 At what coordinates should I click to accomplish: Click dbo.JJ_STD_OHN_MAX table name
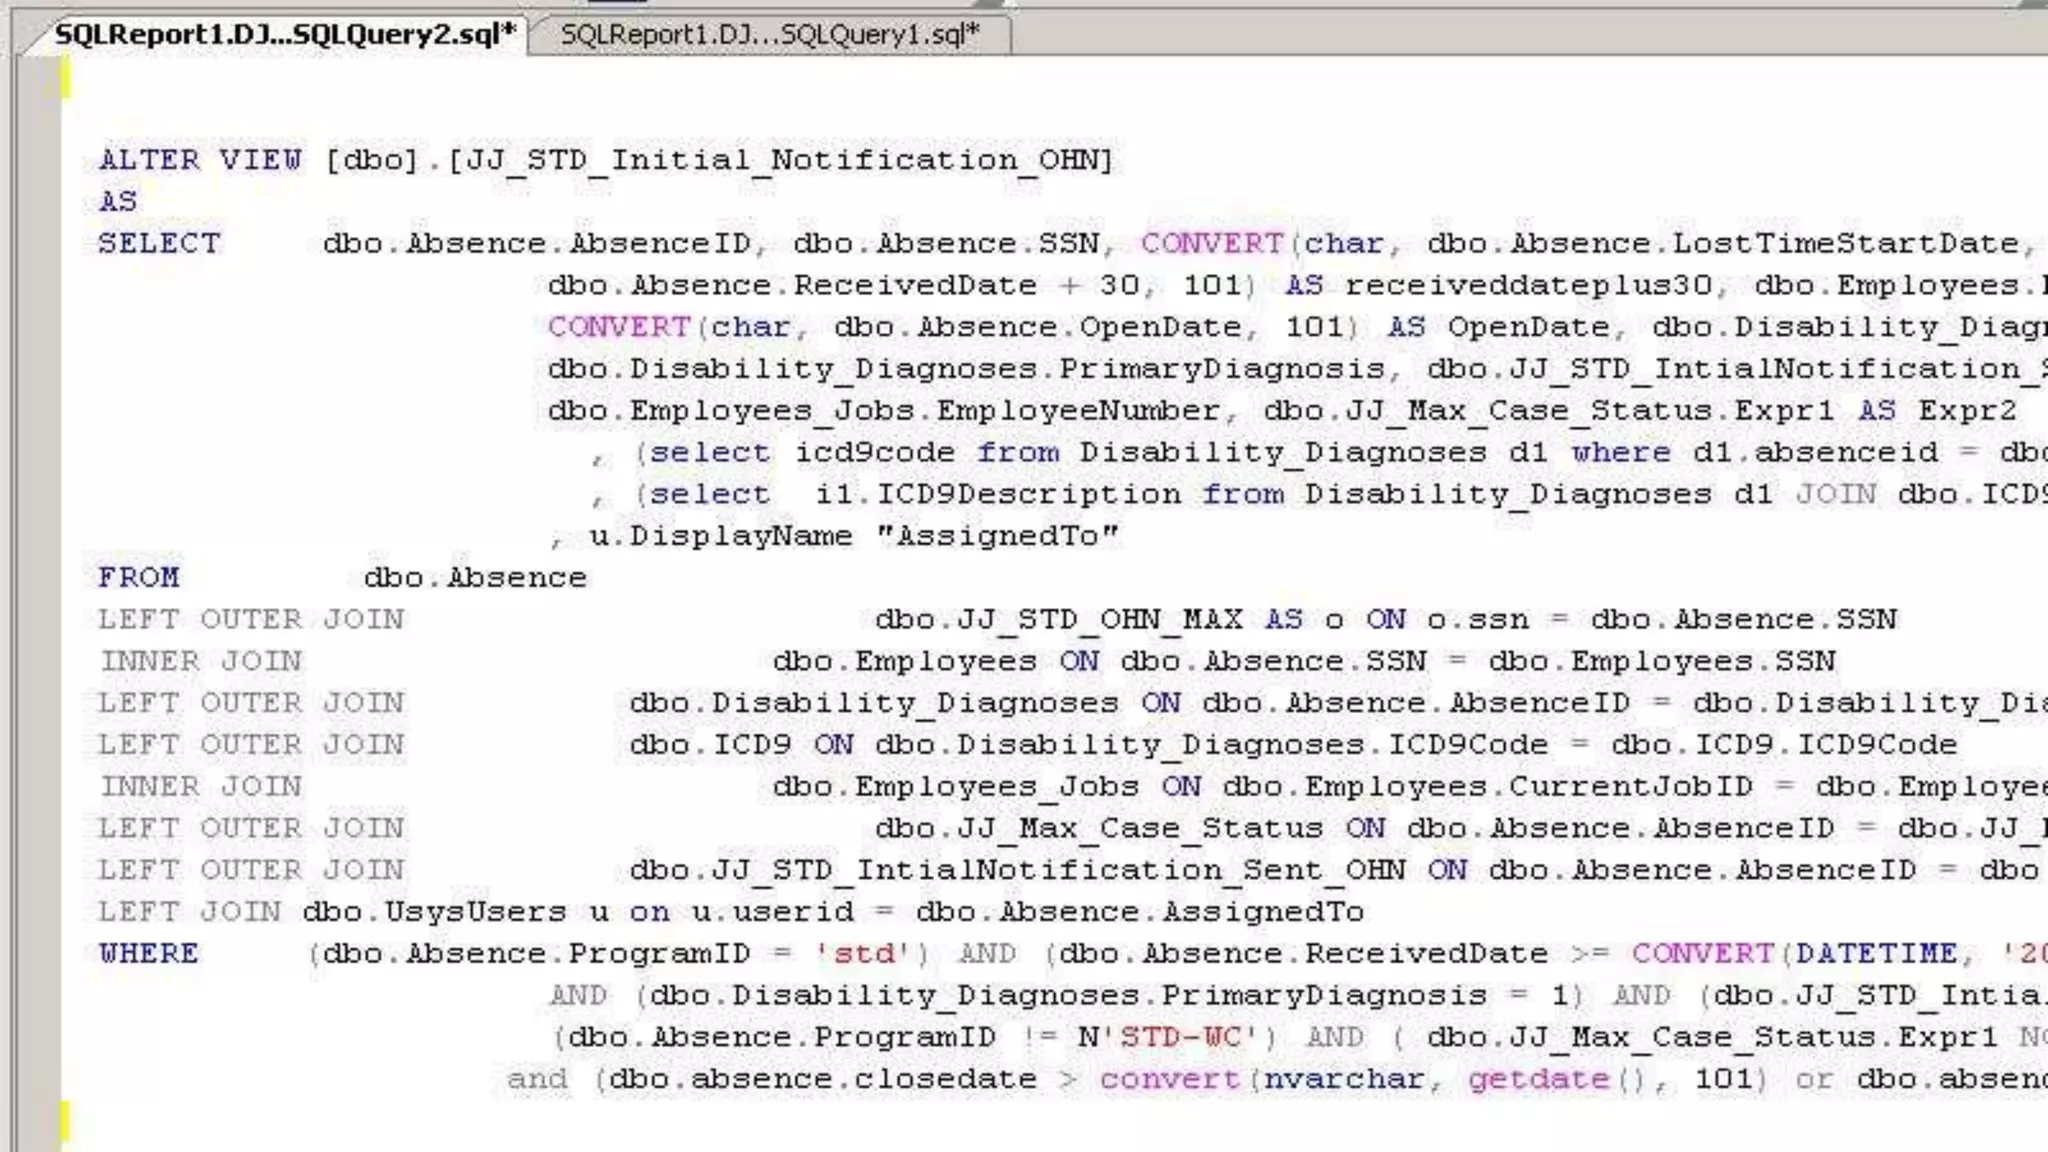(x=1058, y=620)
